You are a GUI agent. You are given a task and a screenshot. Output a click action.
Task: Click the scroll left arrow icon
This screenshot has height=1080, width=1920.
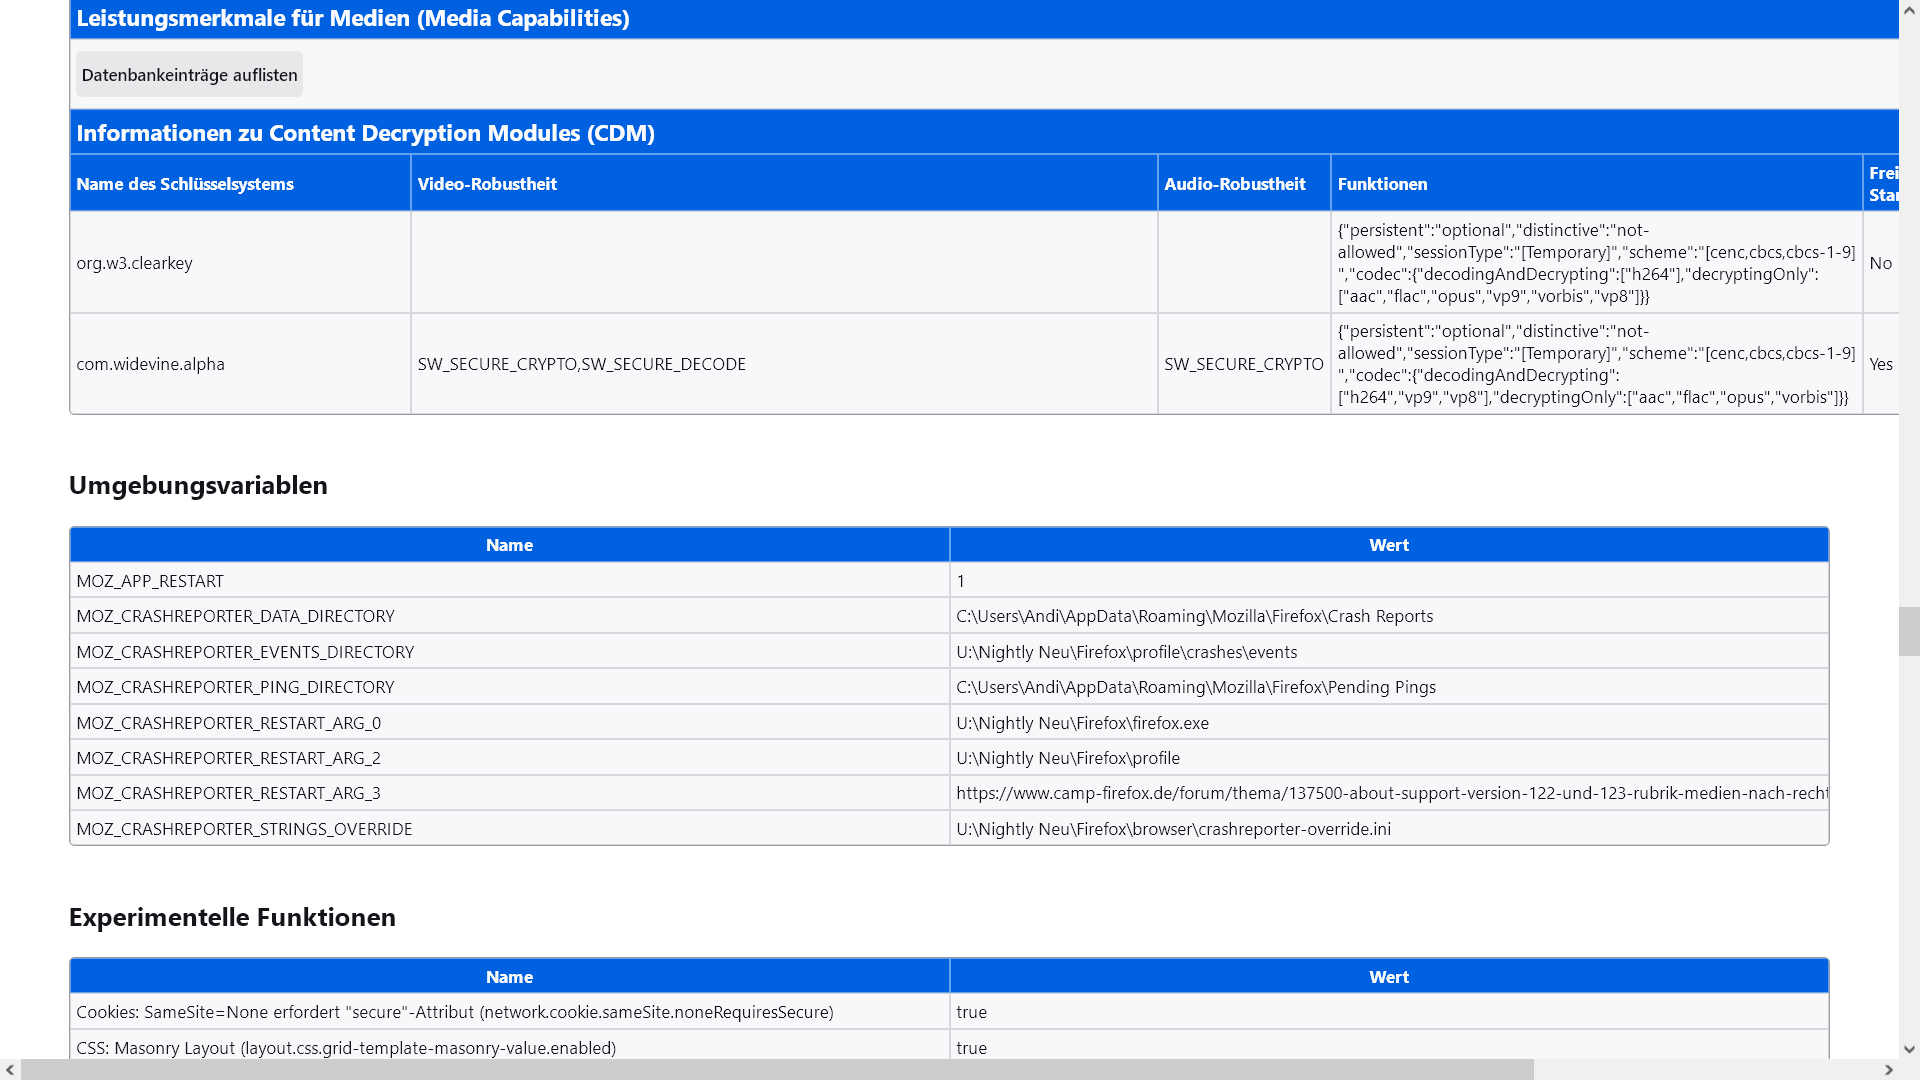coord(10,1069)
